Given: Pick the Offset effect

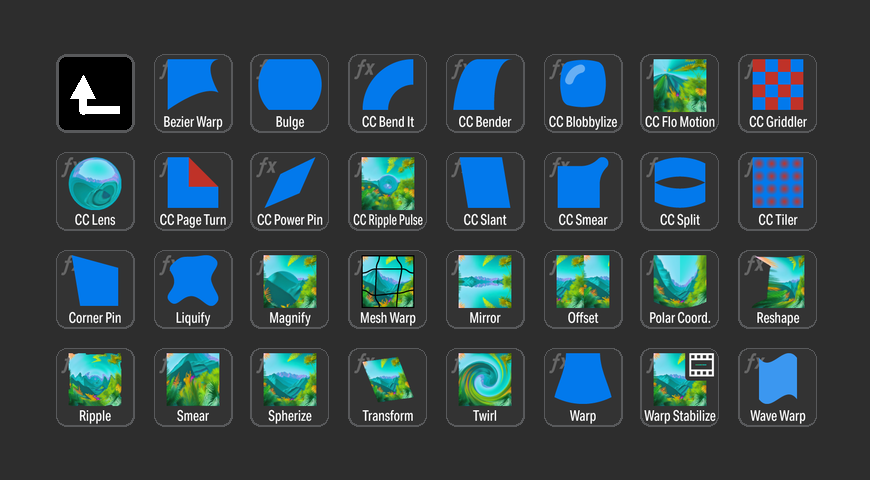Looking at the screenshot, I should click(x=583, y=289).
